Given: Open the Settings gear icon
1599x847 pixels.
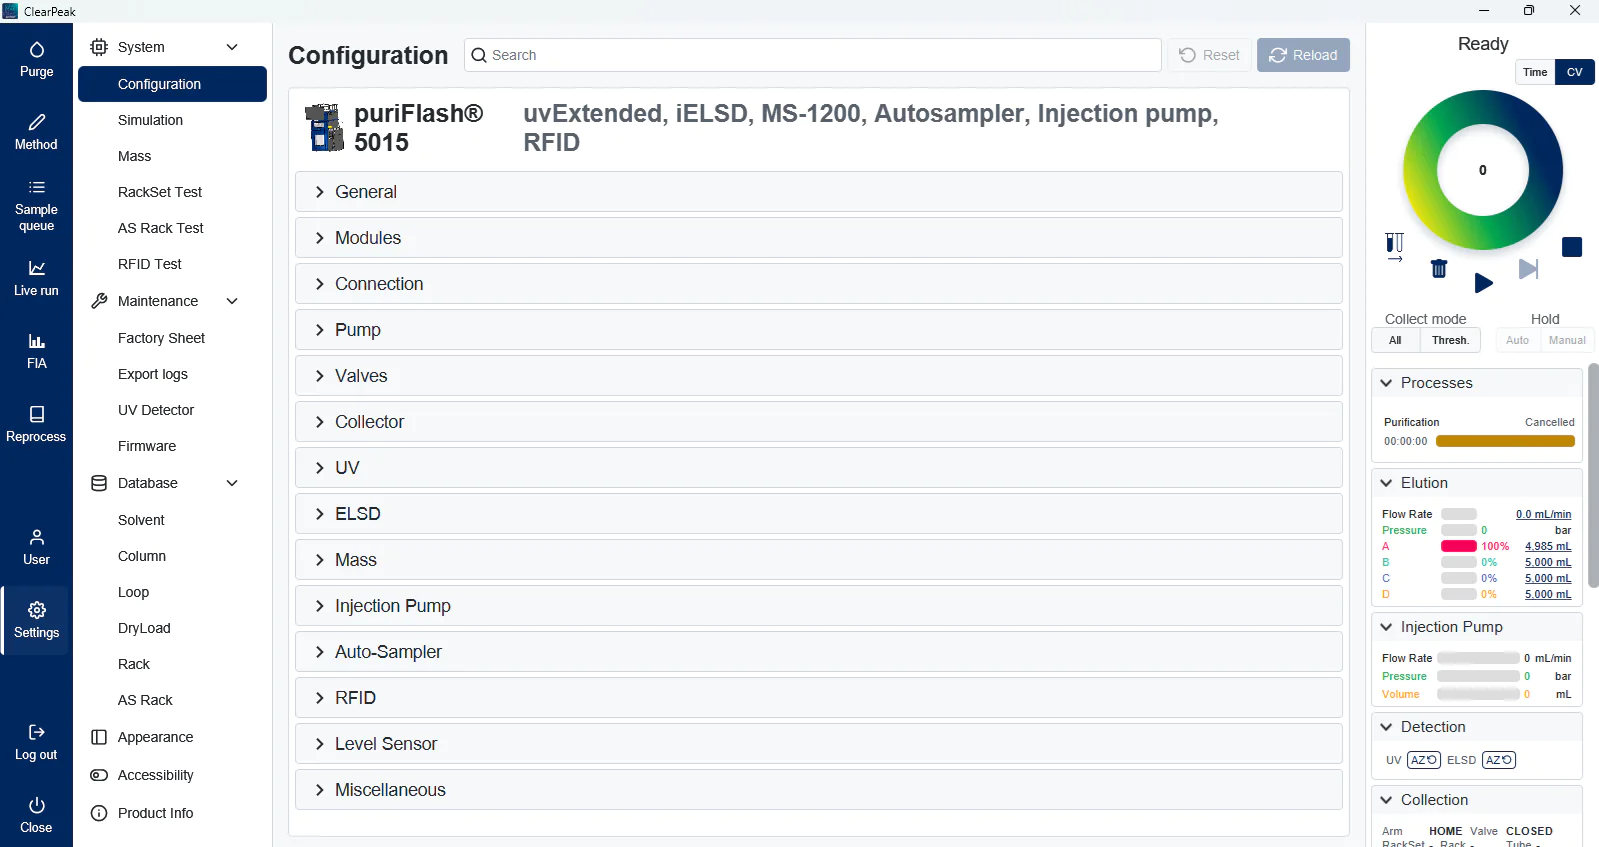Looking at the screenshot, I should point(37,610).
